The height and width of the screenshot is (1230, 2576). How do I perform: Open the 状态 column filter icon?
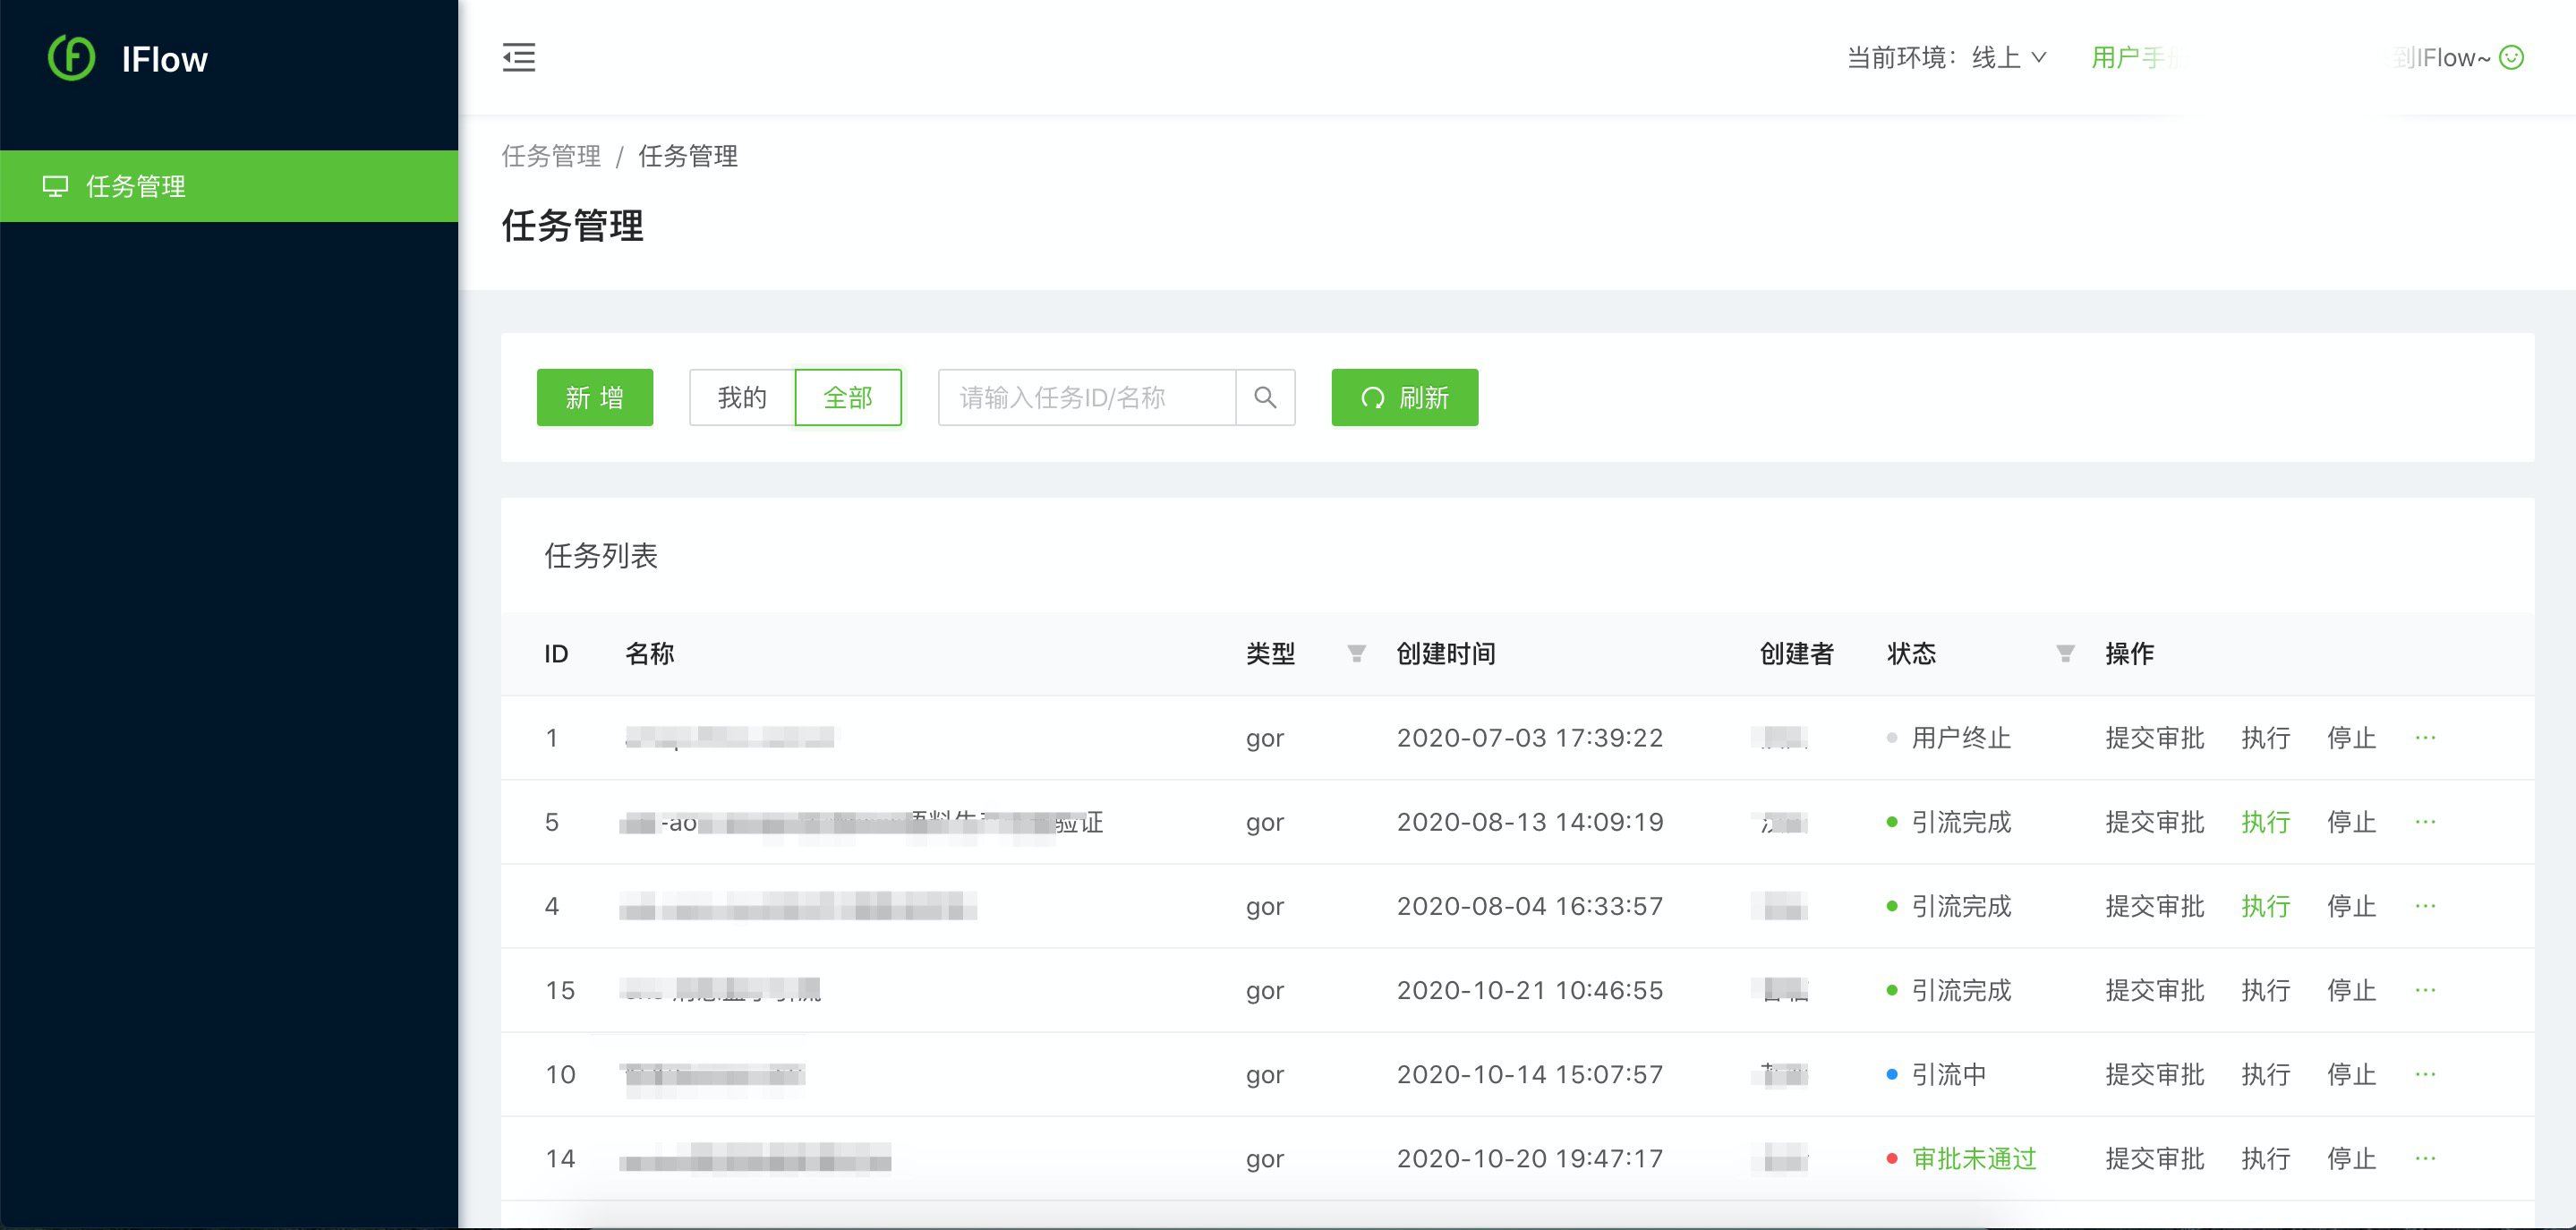(2064, 653)
